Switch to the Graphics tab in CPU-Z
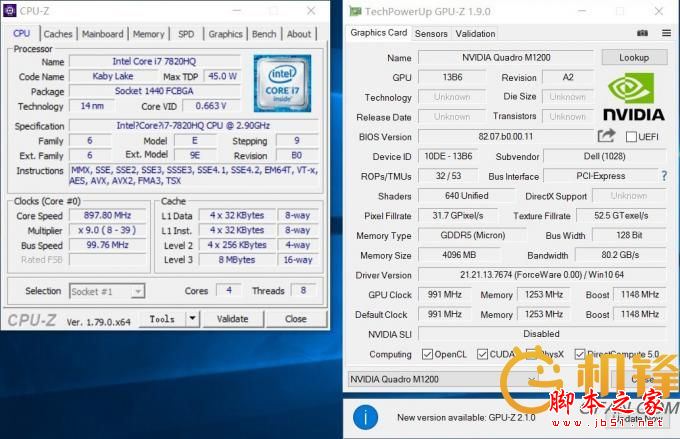Viewport: 680px width, 439px height. (x=226, y=34)
